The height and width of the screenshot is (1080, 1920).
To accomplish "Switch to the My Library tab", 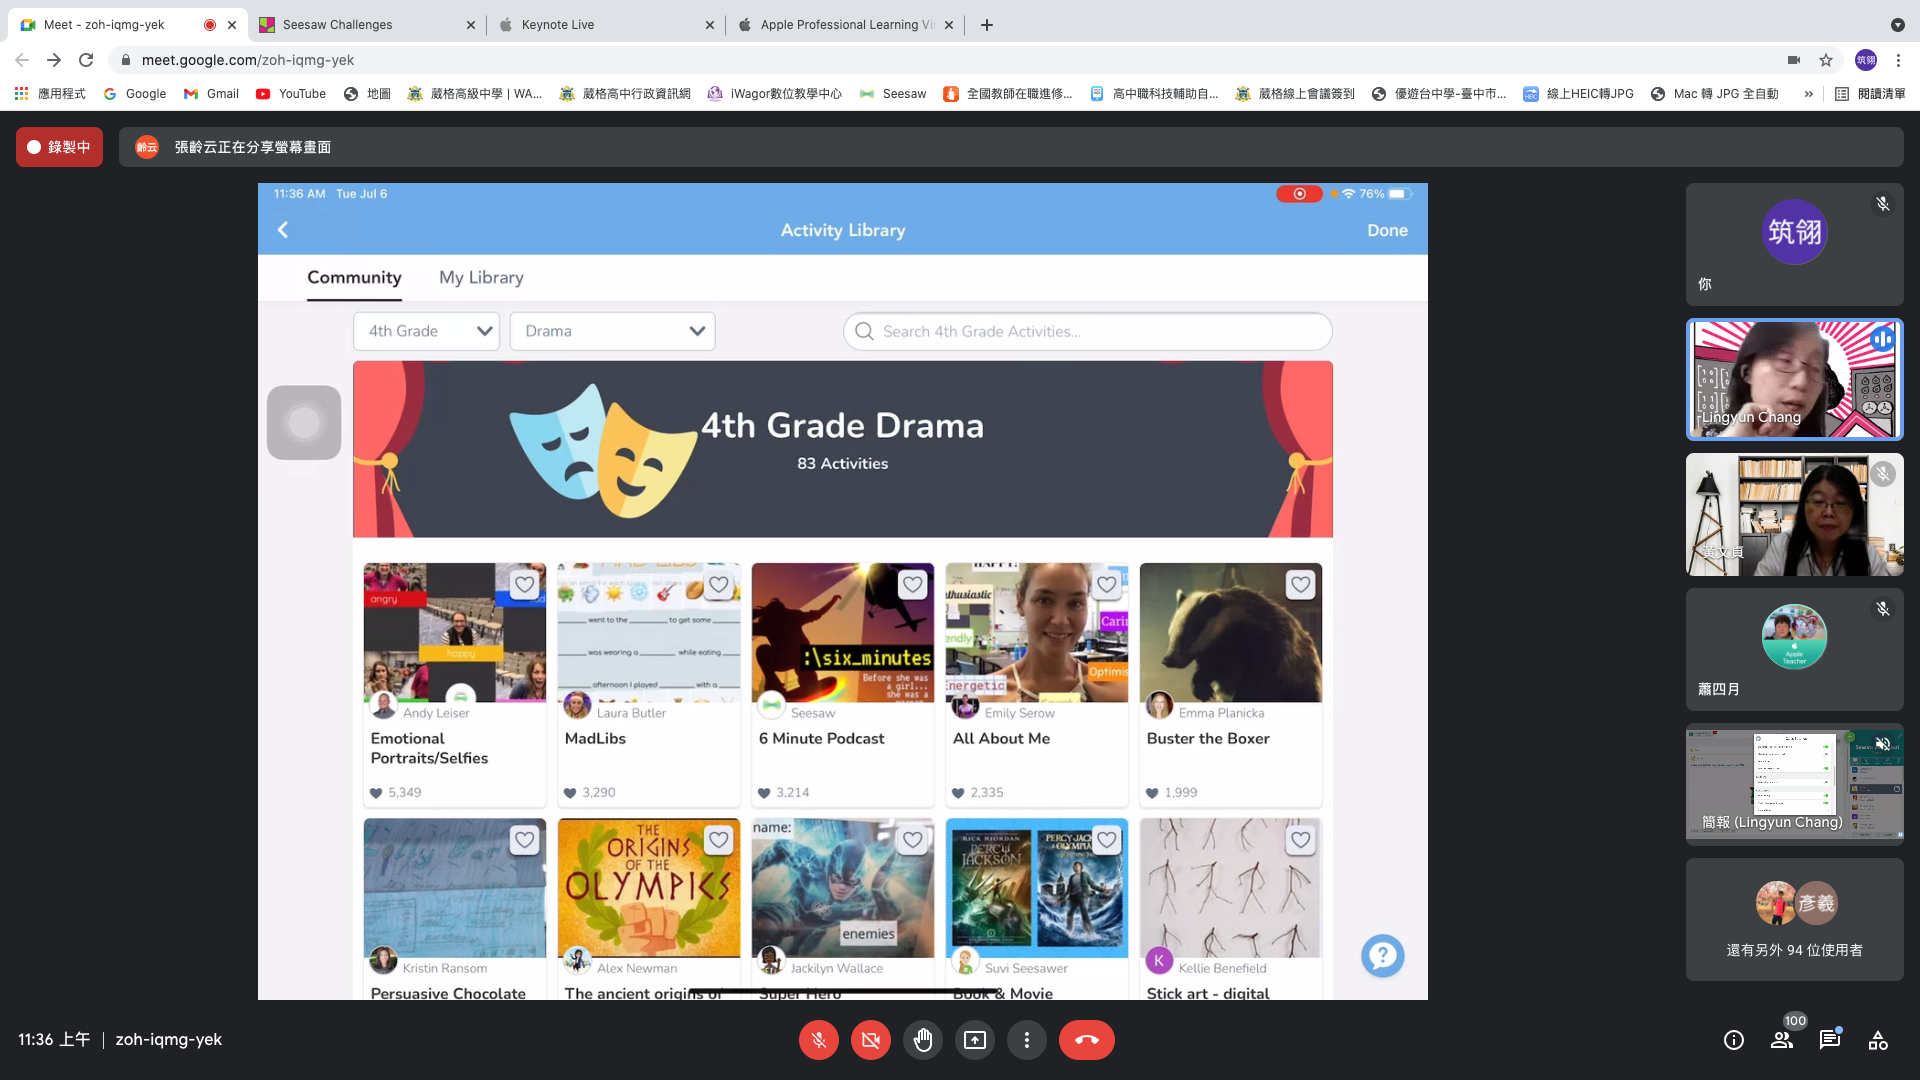I will (481, 278).
